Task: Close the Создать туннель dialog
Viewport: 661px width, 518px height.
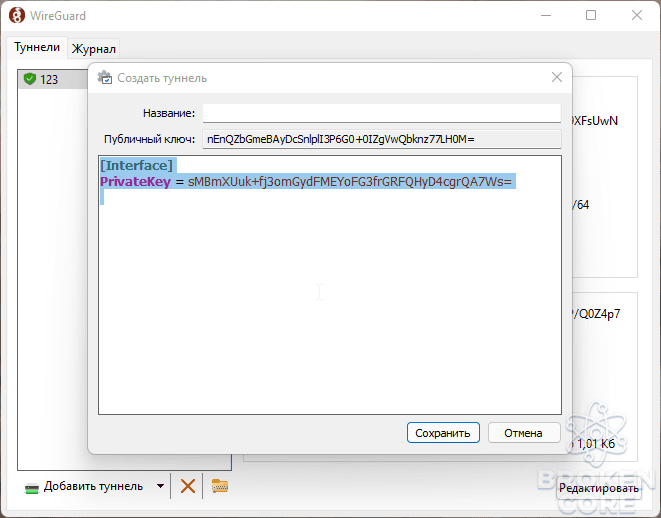Action: click(557, 77)
